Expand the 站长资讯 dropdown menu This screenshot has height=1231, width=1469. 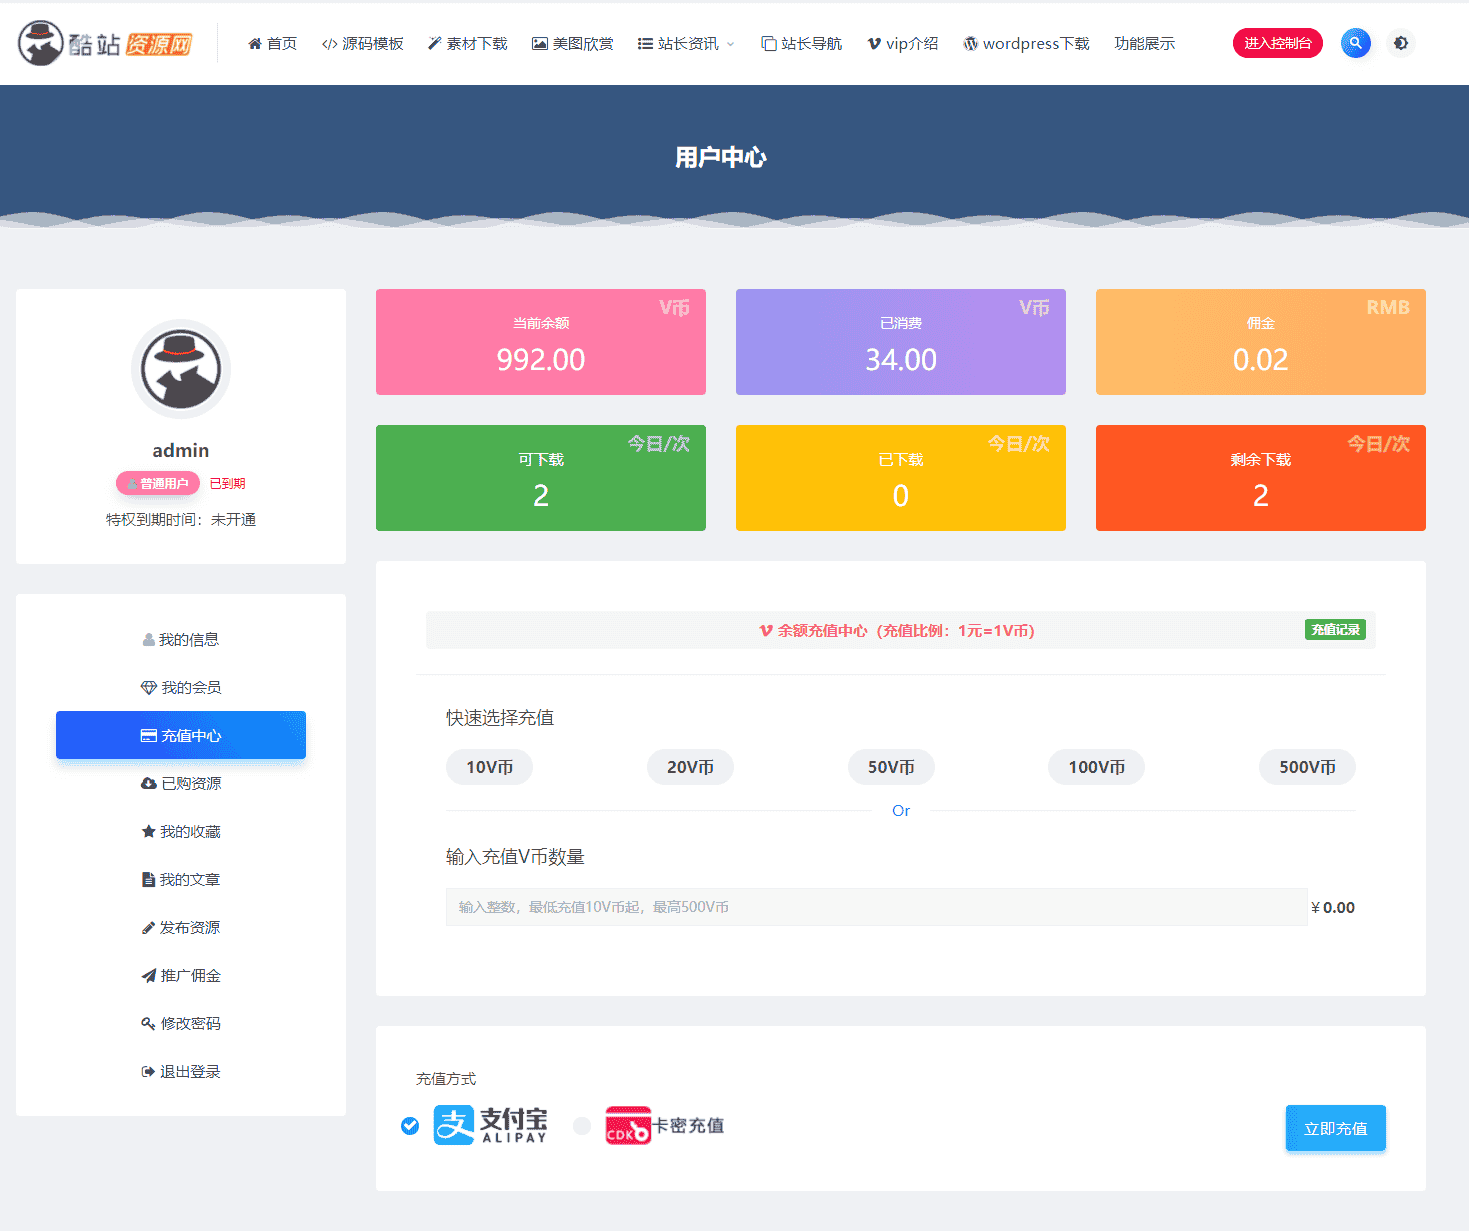[x=686, y=43]
